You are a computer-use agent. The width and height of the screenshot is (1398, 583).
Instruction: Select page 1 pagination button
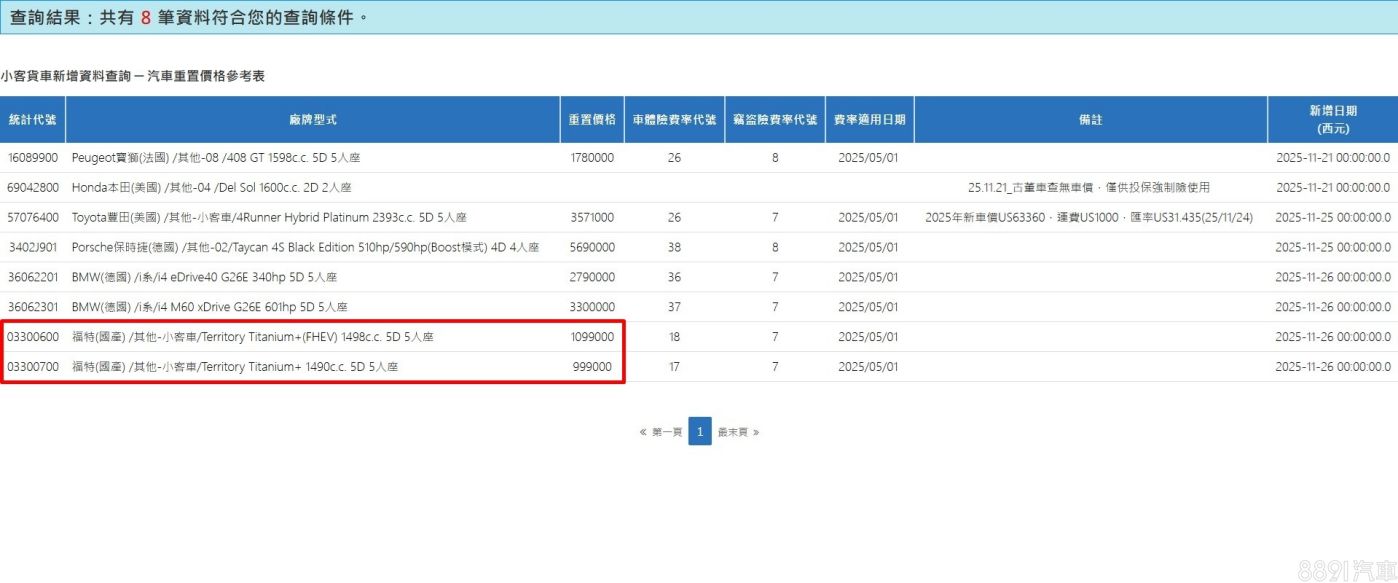coord(700,432)
